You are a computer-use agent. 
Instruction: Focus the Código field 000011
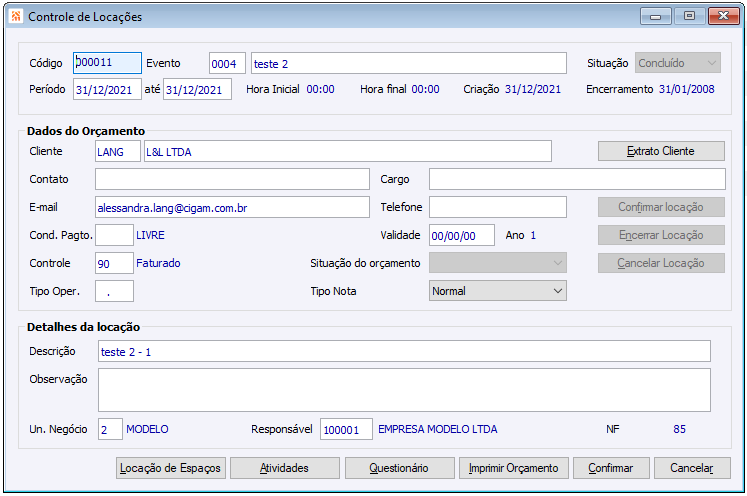pos(107,63)
